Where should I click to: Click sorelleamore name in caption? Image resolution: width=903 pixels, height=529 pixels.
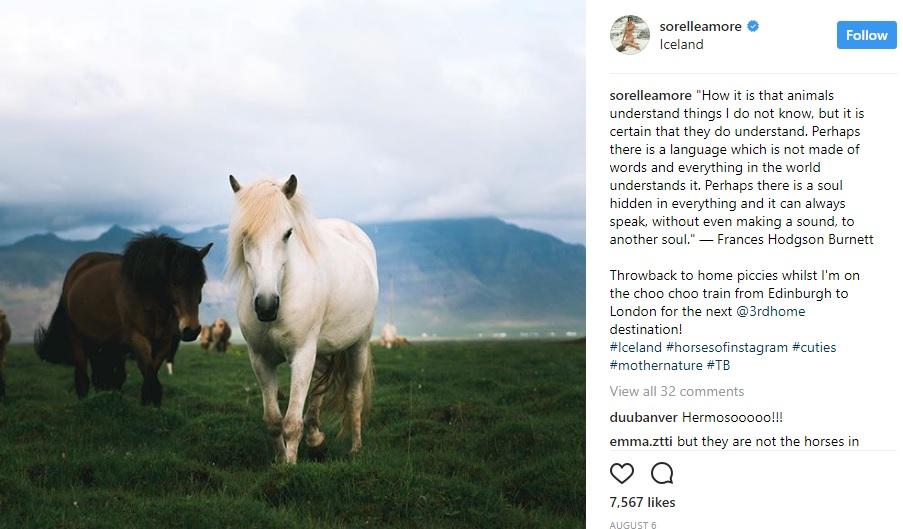650,96
